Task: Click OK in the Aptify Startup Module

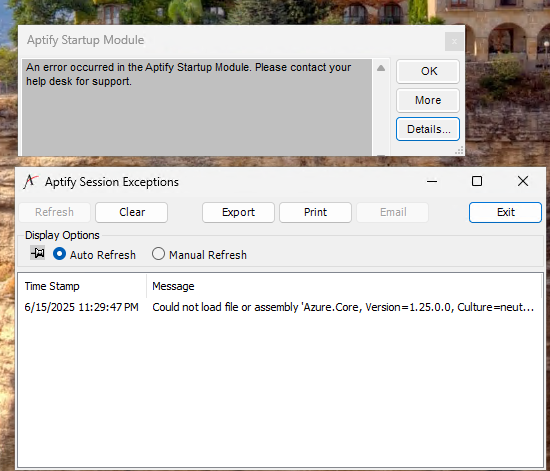Action: click(428, 71)
